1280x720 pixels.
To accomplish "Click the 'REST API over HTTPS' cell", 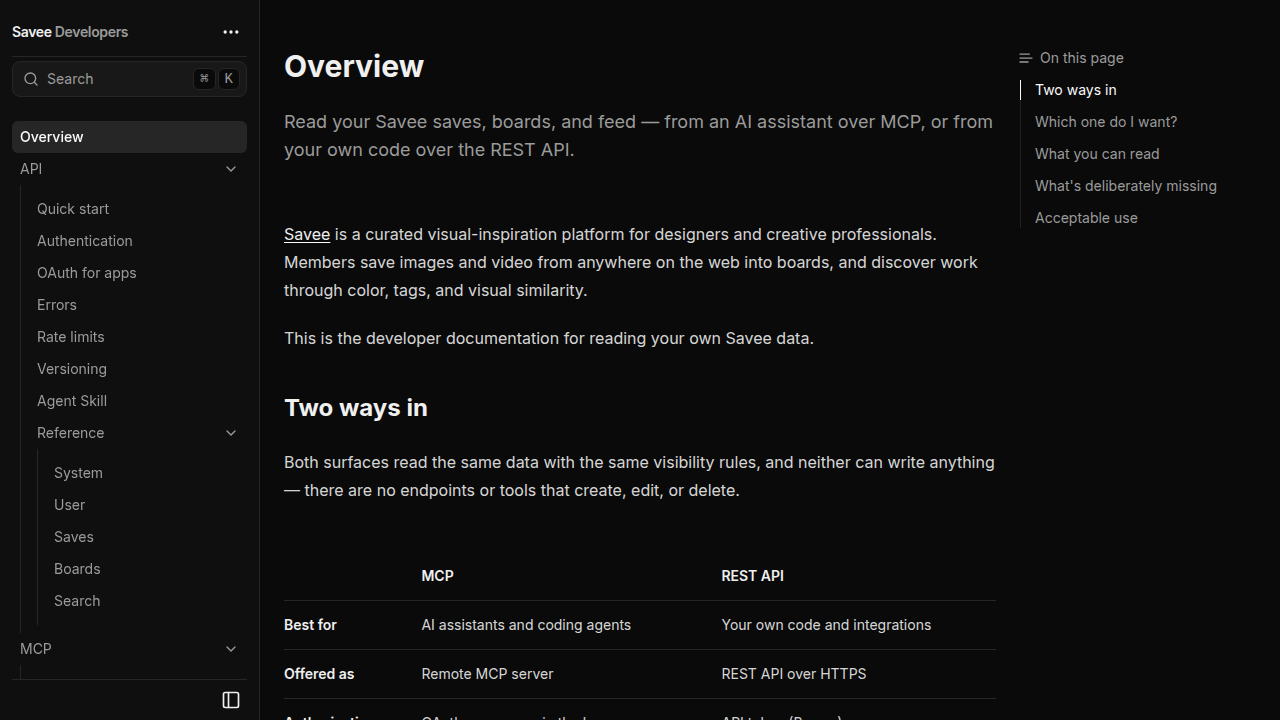I will tap(794, 674).
